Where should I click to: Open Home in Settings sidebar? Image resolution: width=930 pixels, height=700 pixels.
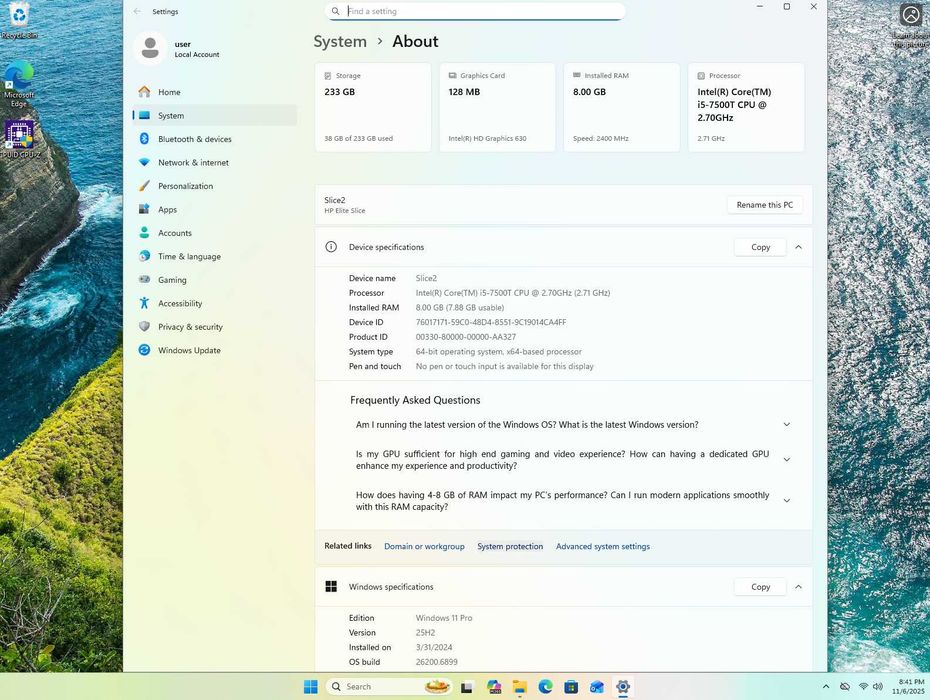(x=215, y=92)
